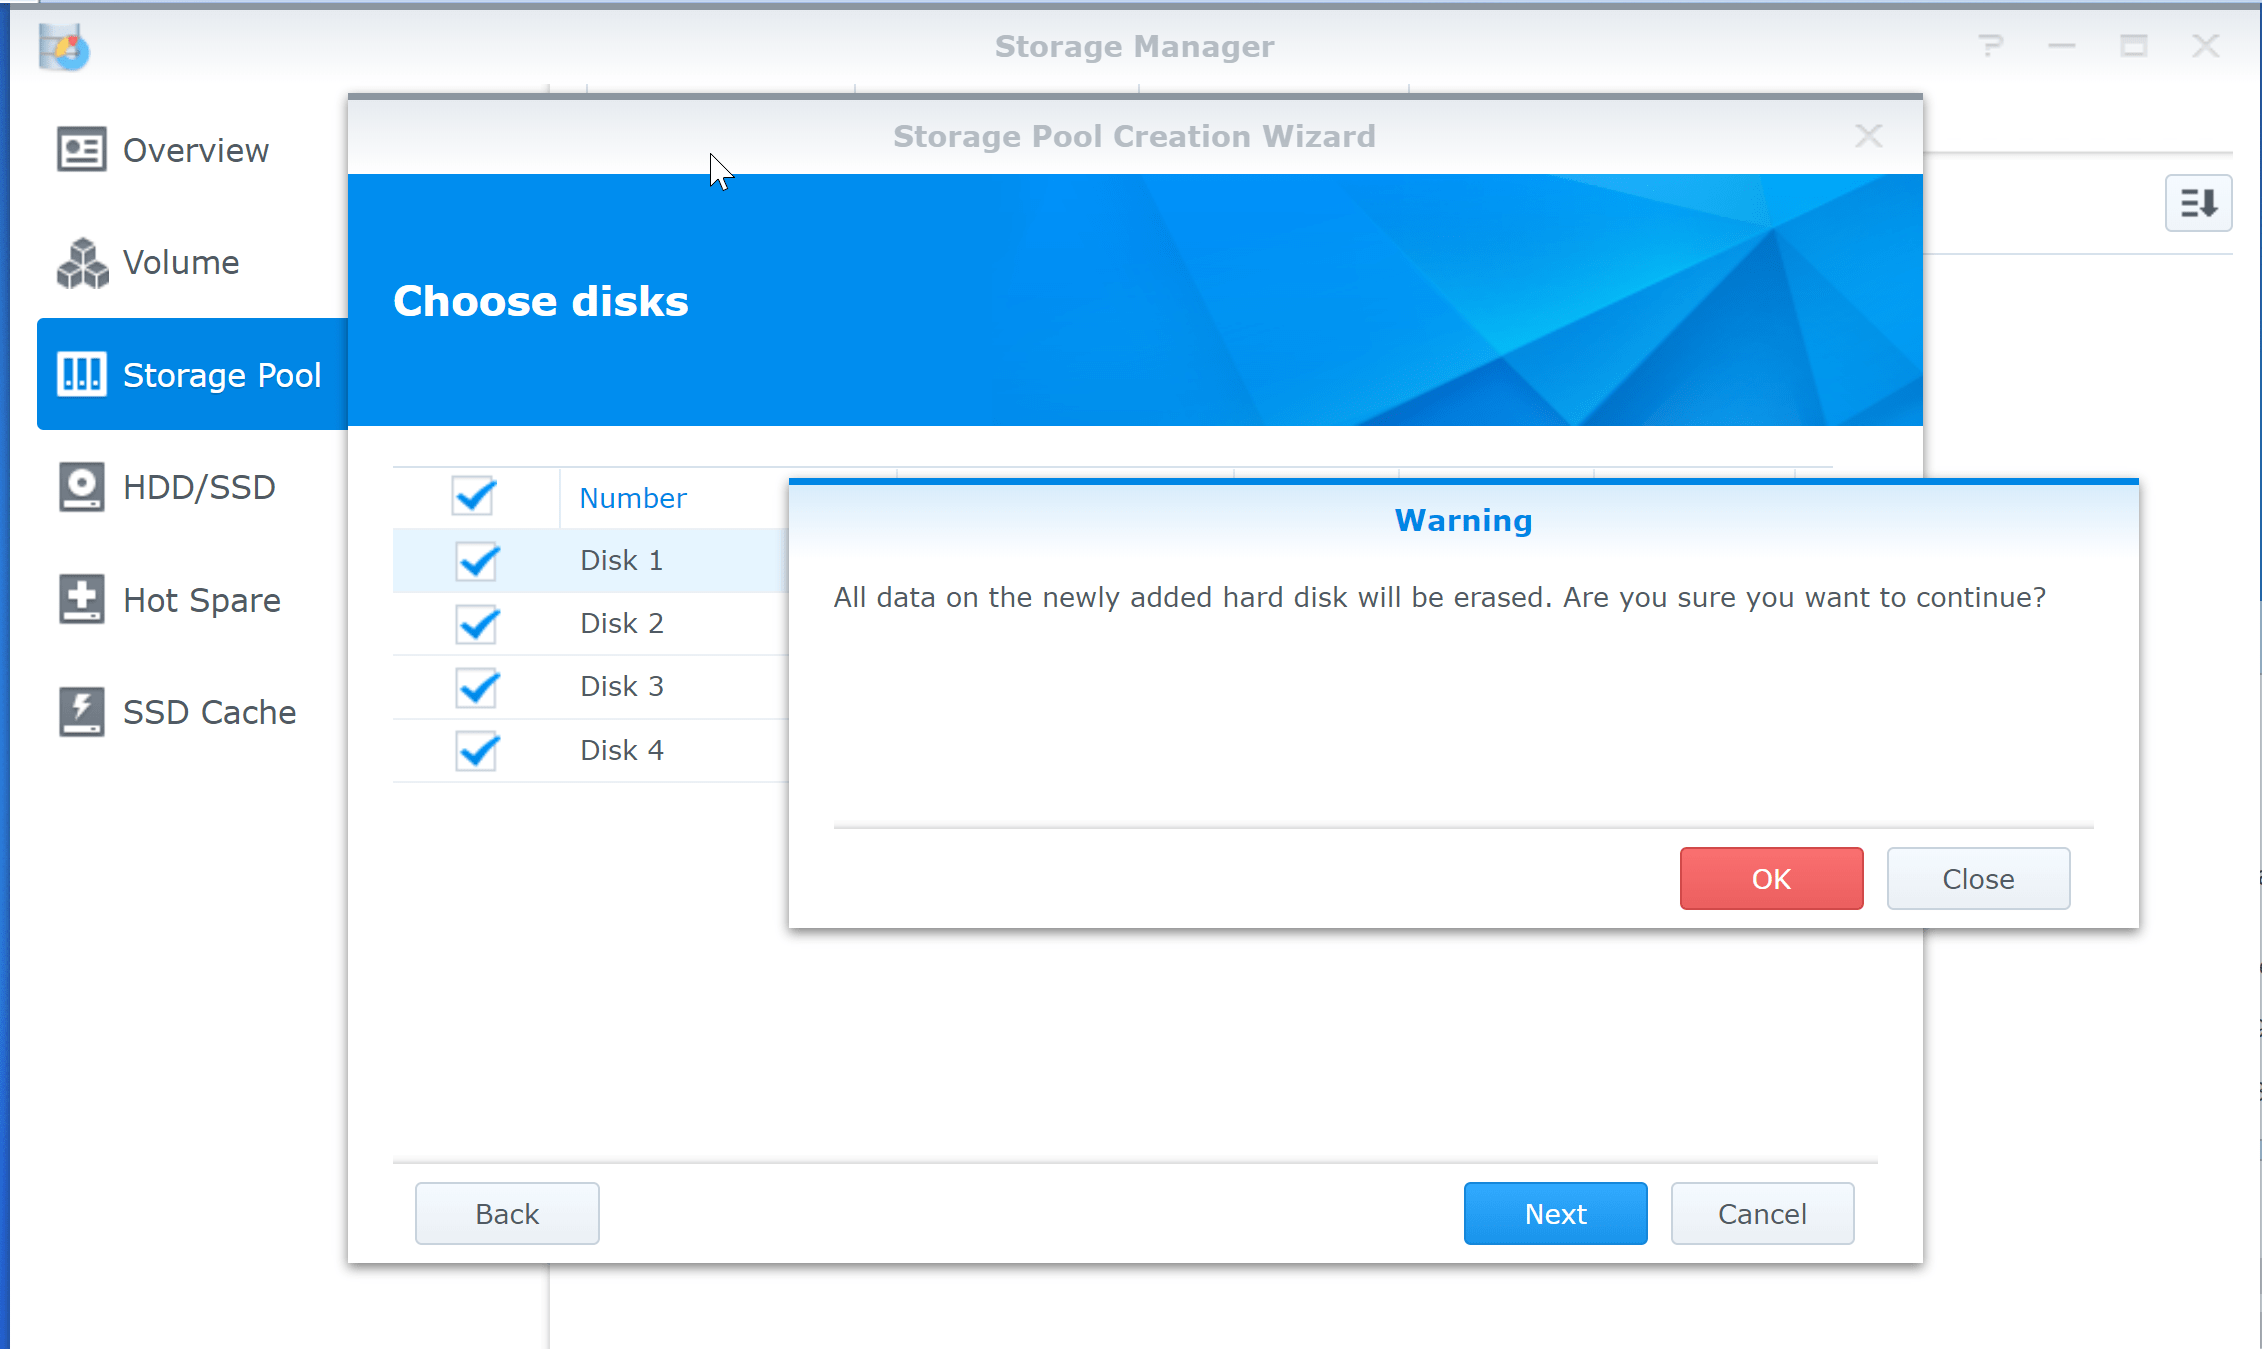Open the Volume section
The width and height of the screenshot is (2262, 1349).
point(181,262)
